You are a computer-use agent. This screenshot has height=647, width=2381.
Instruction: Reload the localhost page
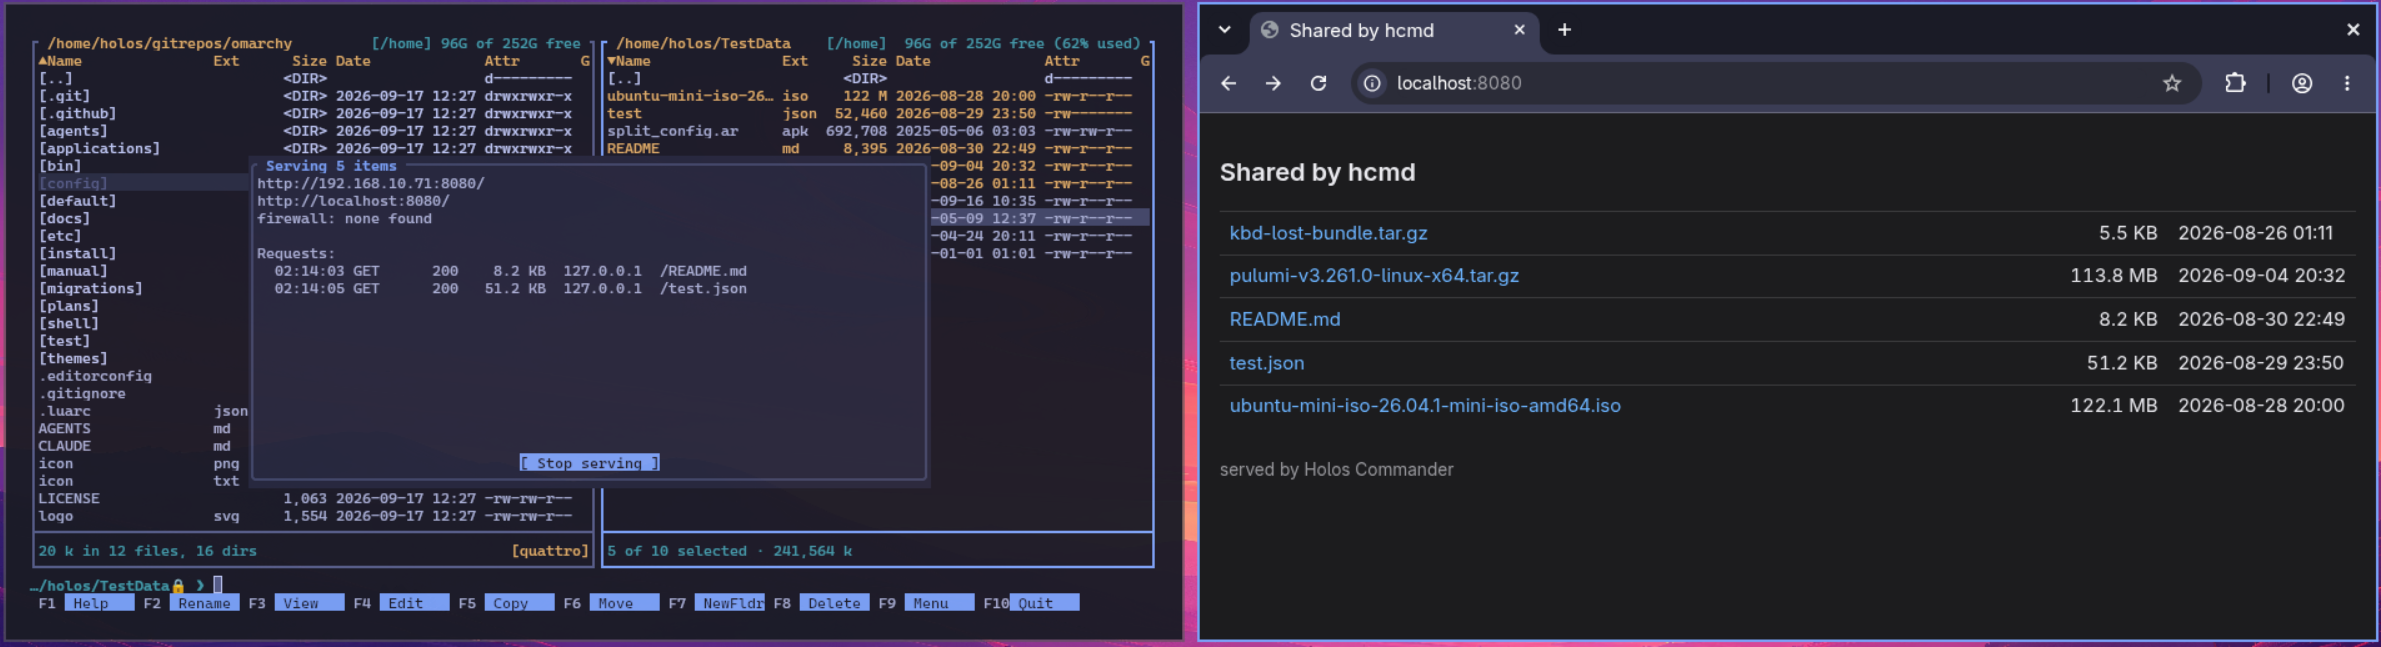1319,84
